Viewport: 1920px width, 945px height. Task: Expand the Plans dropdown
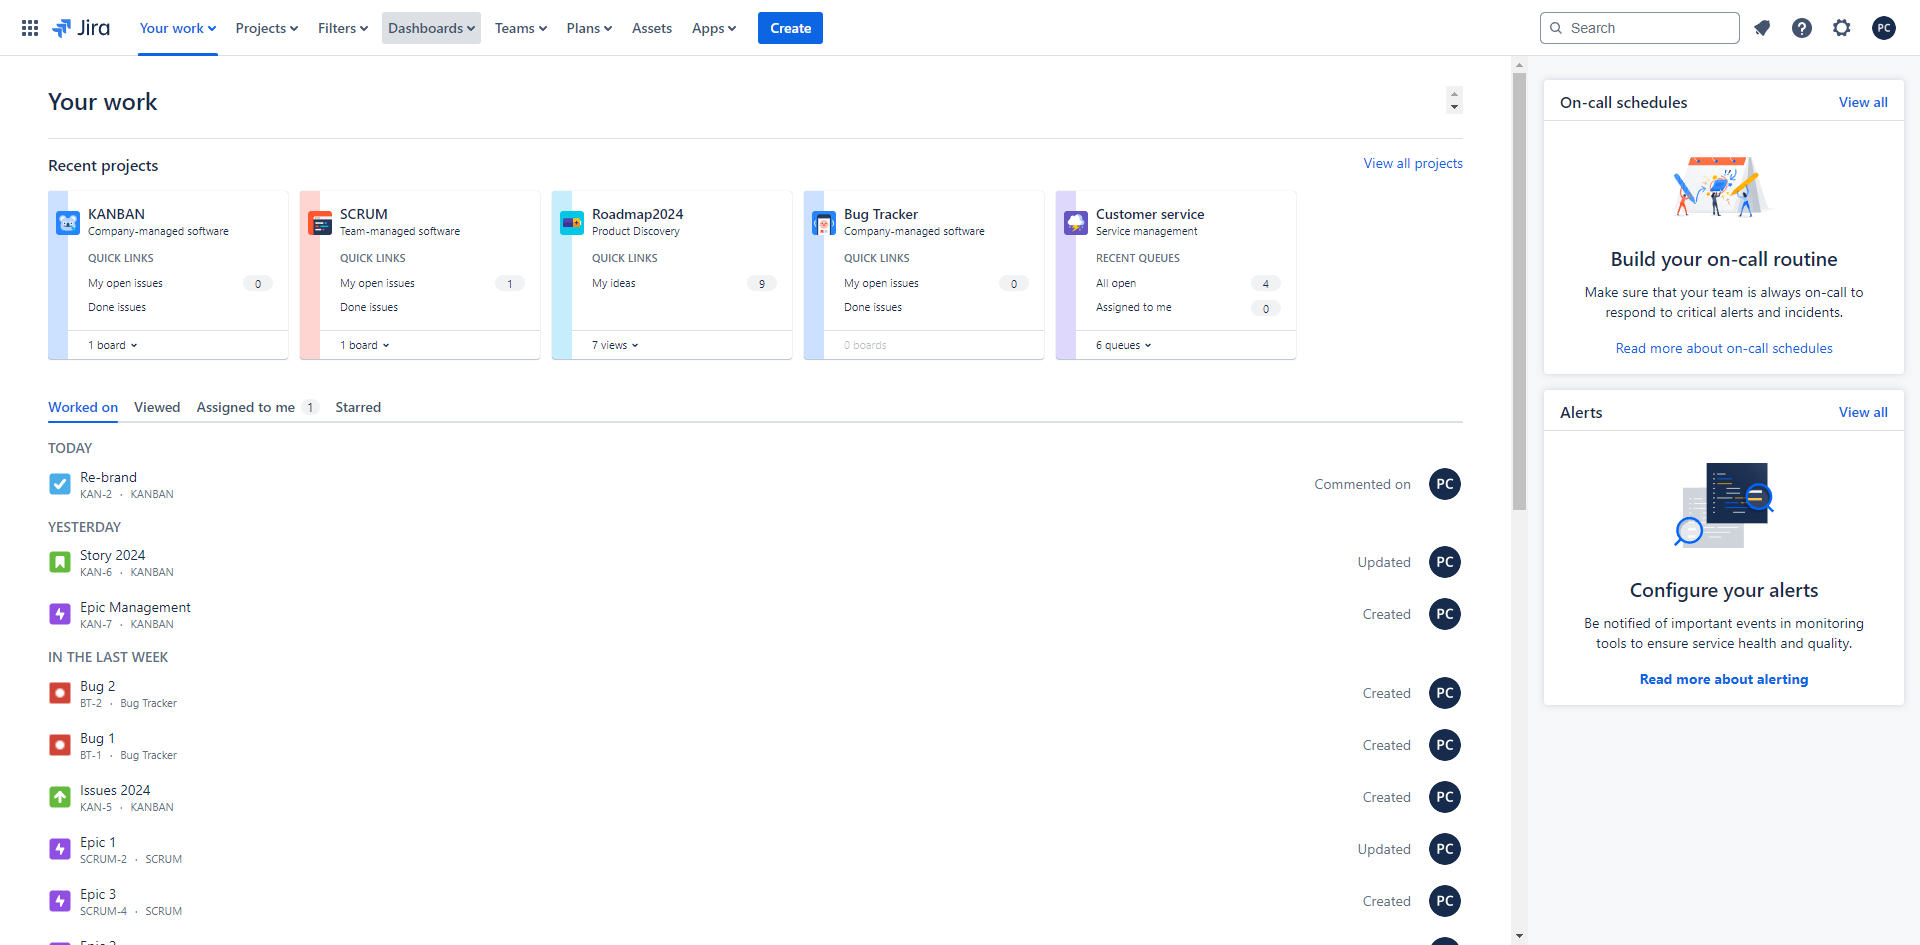pyautogui.click(x=589, y=28)
